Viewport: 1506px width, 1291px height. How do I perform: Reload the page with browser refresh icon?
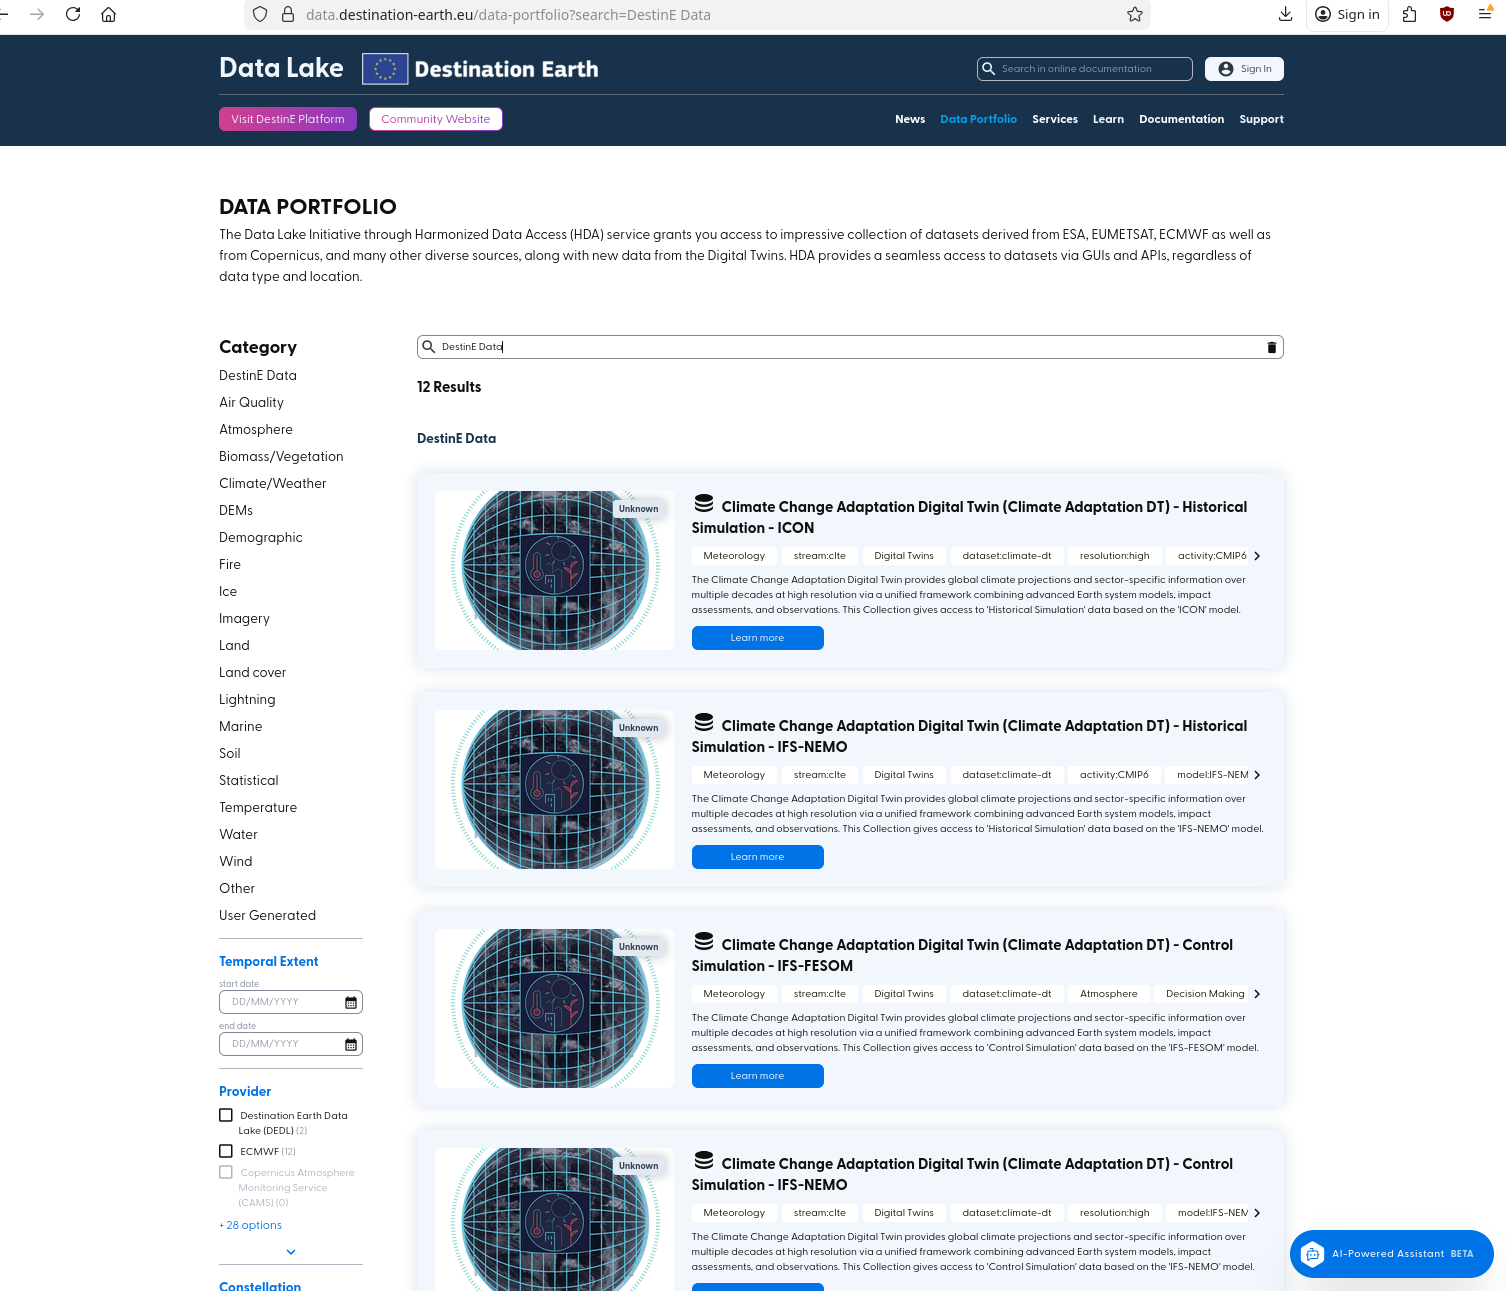click(73, 14)
